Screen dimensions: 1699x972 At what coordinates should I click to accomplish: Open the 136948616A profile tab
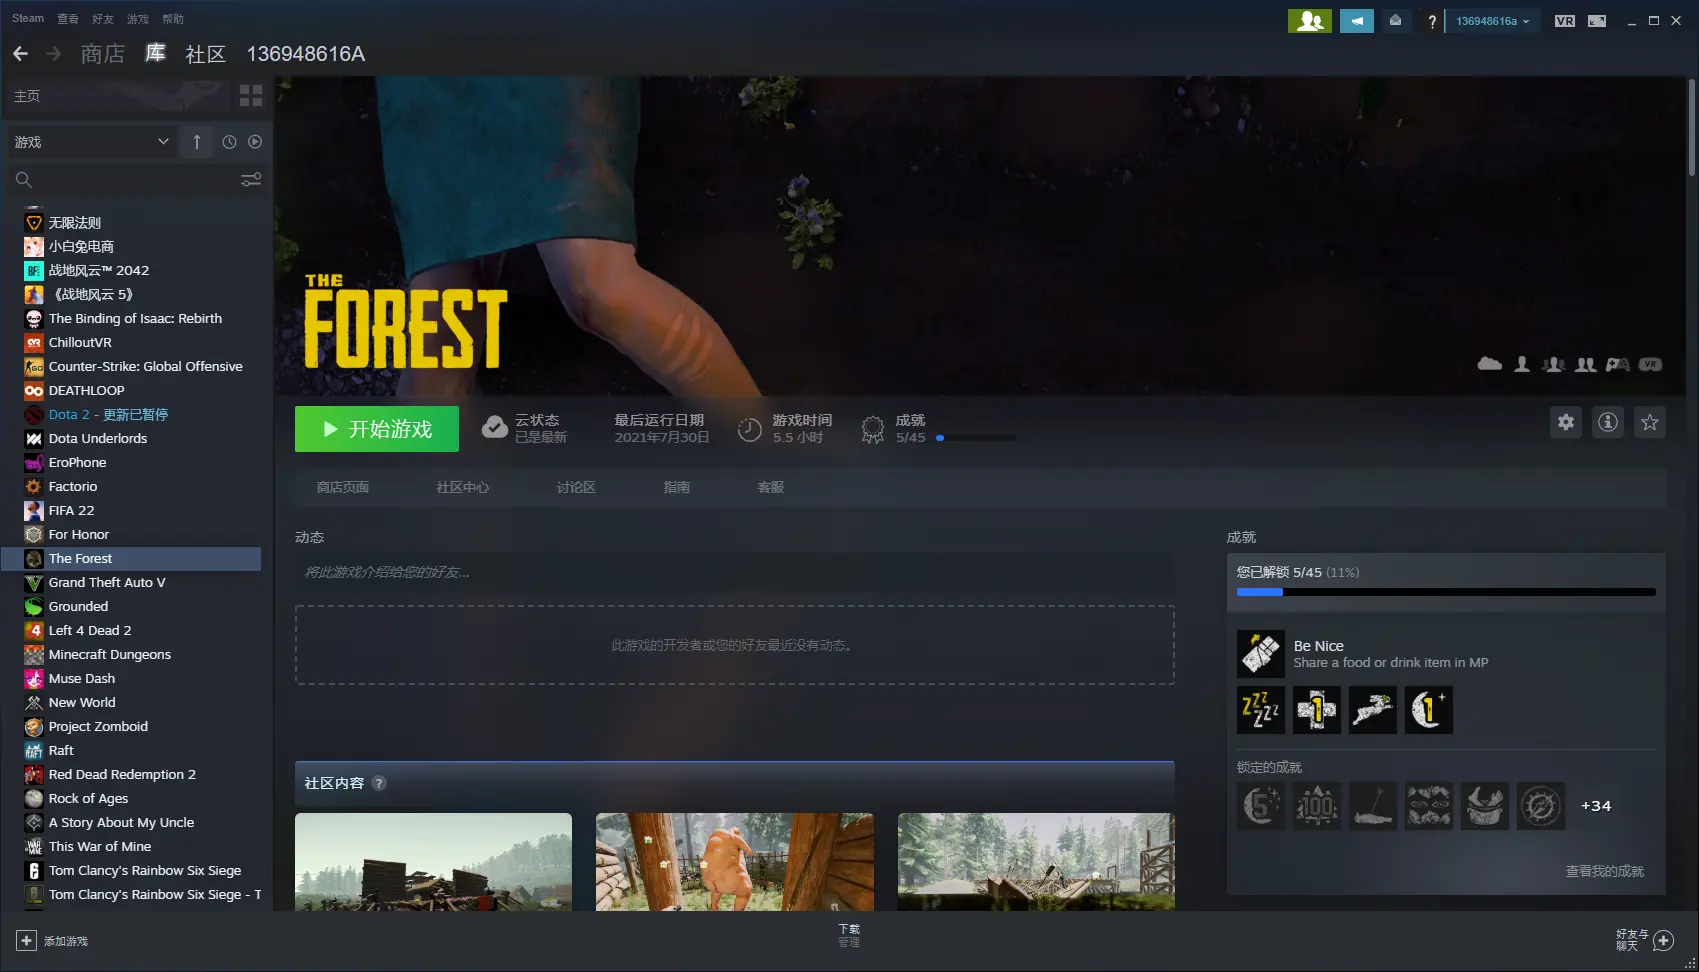[x=306, y=54]
